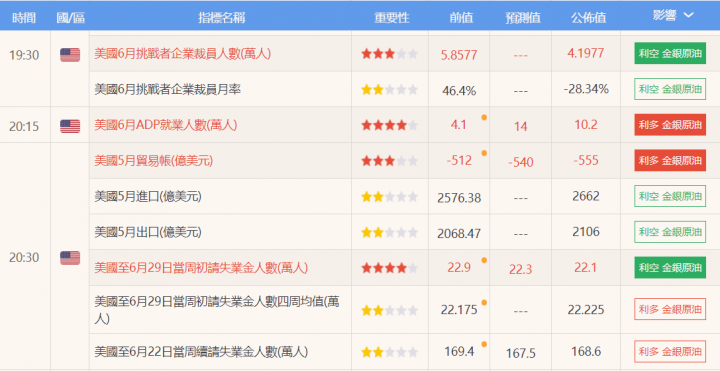Screen dimensions: 720x371
Task: Click the orange dot beside 169.4
Action: coord(484,344)
